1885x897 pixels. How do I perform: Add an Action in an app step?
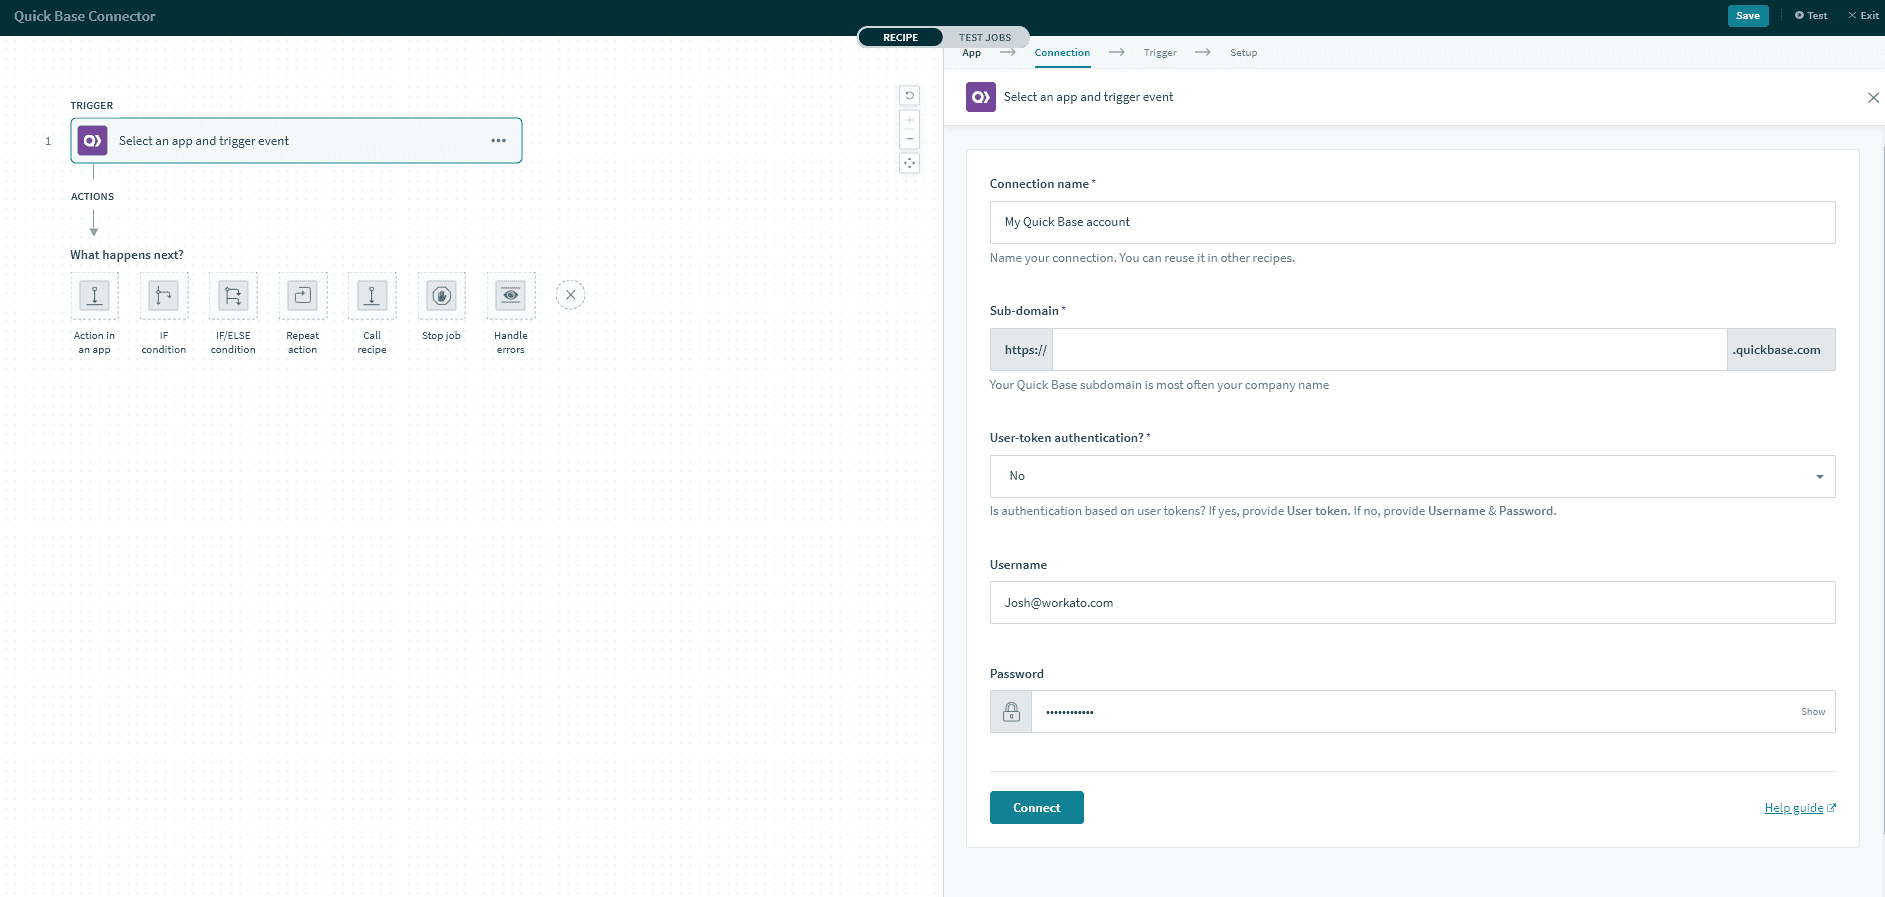[94, 296]
